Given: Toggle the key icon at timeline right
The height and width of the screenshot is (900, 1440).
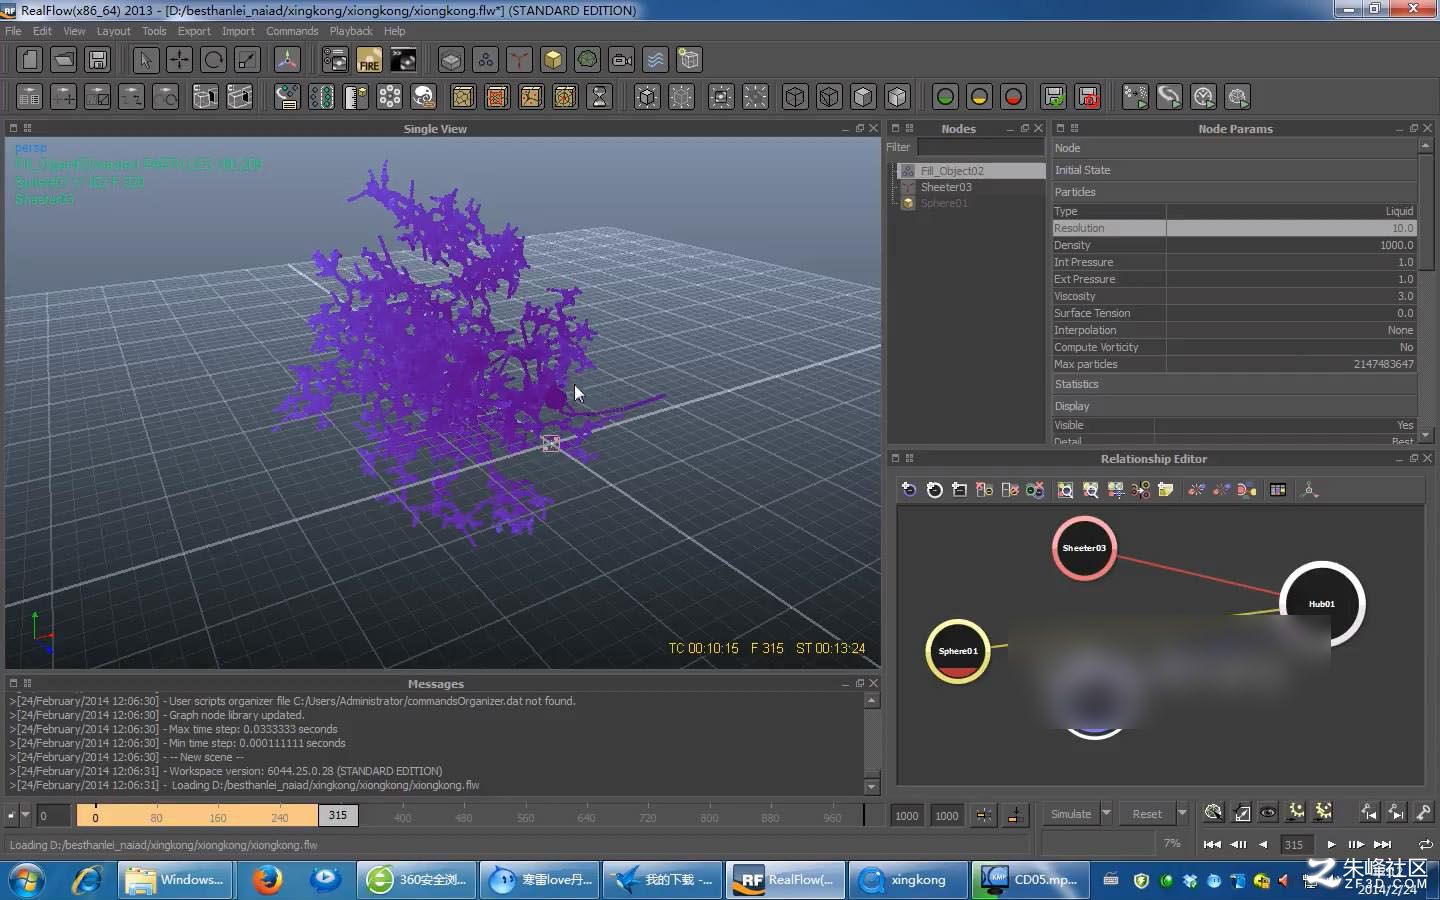Looking at the screenshot, I should (1423, 813).
